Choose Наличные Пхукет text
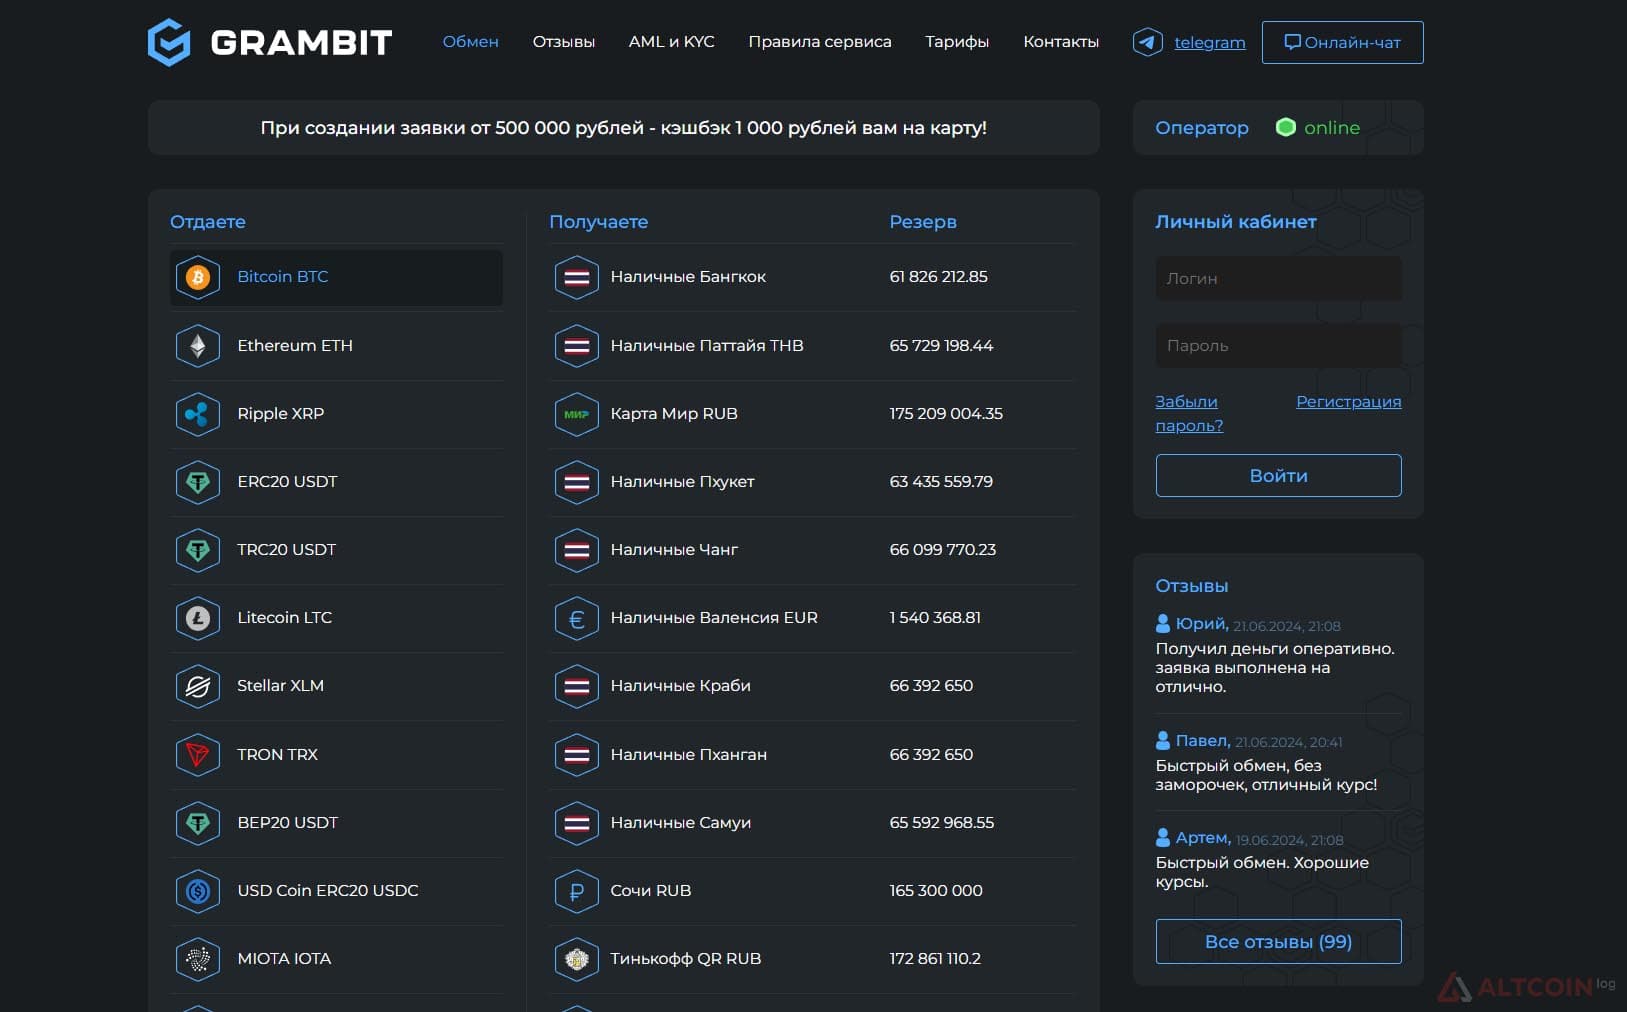The image size is (1627, 1012). pos(683,481)
